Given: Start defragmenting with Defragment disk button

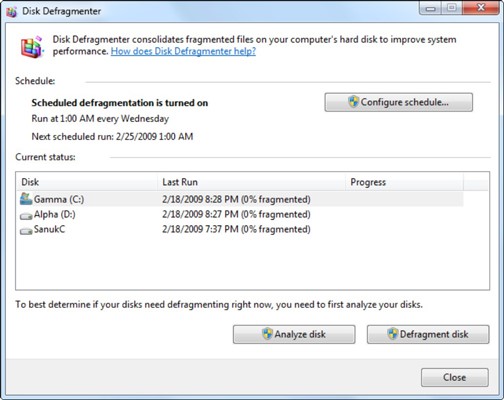Looking at the screenshot, I should click(428, 334).
